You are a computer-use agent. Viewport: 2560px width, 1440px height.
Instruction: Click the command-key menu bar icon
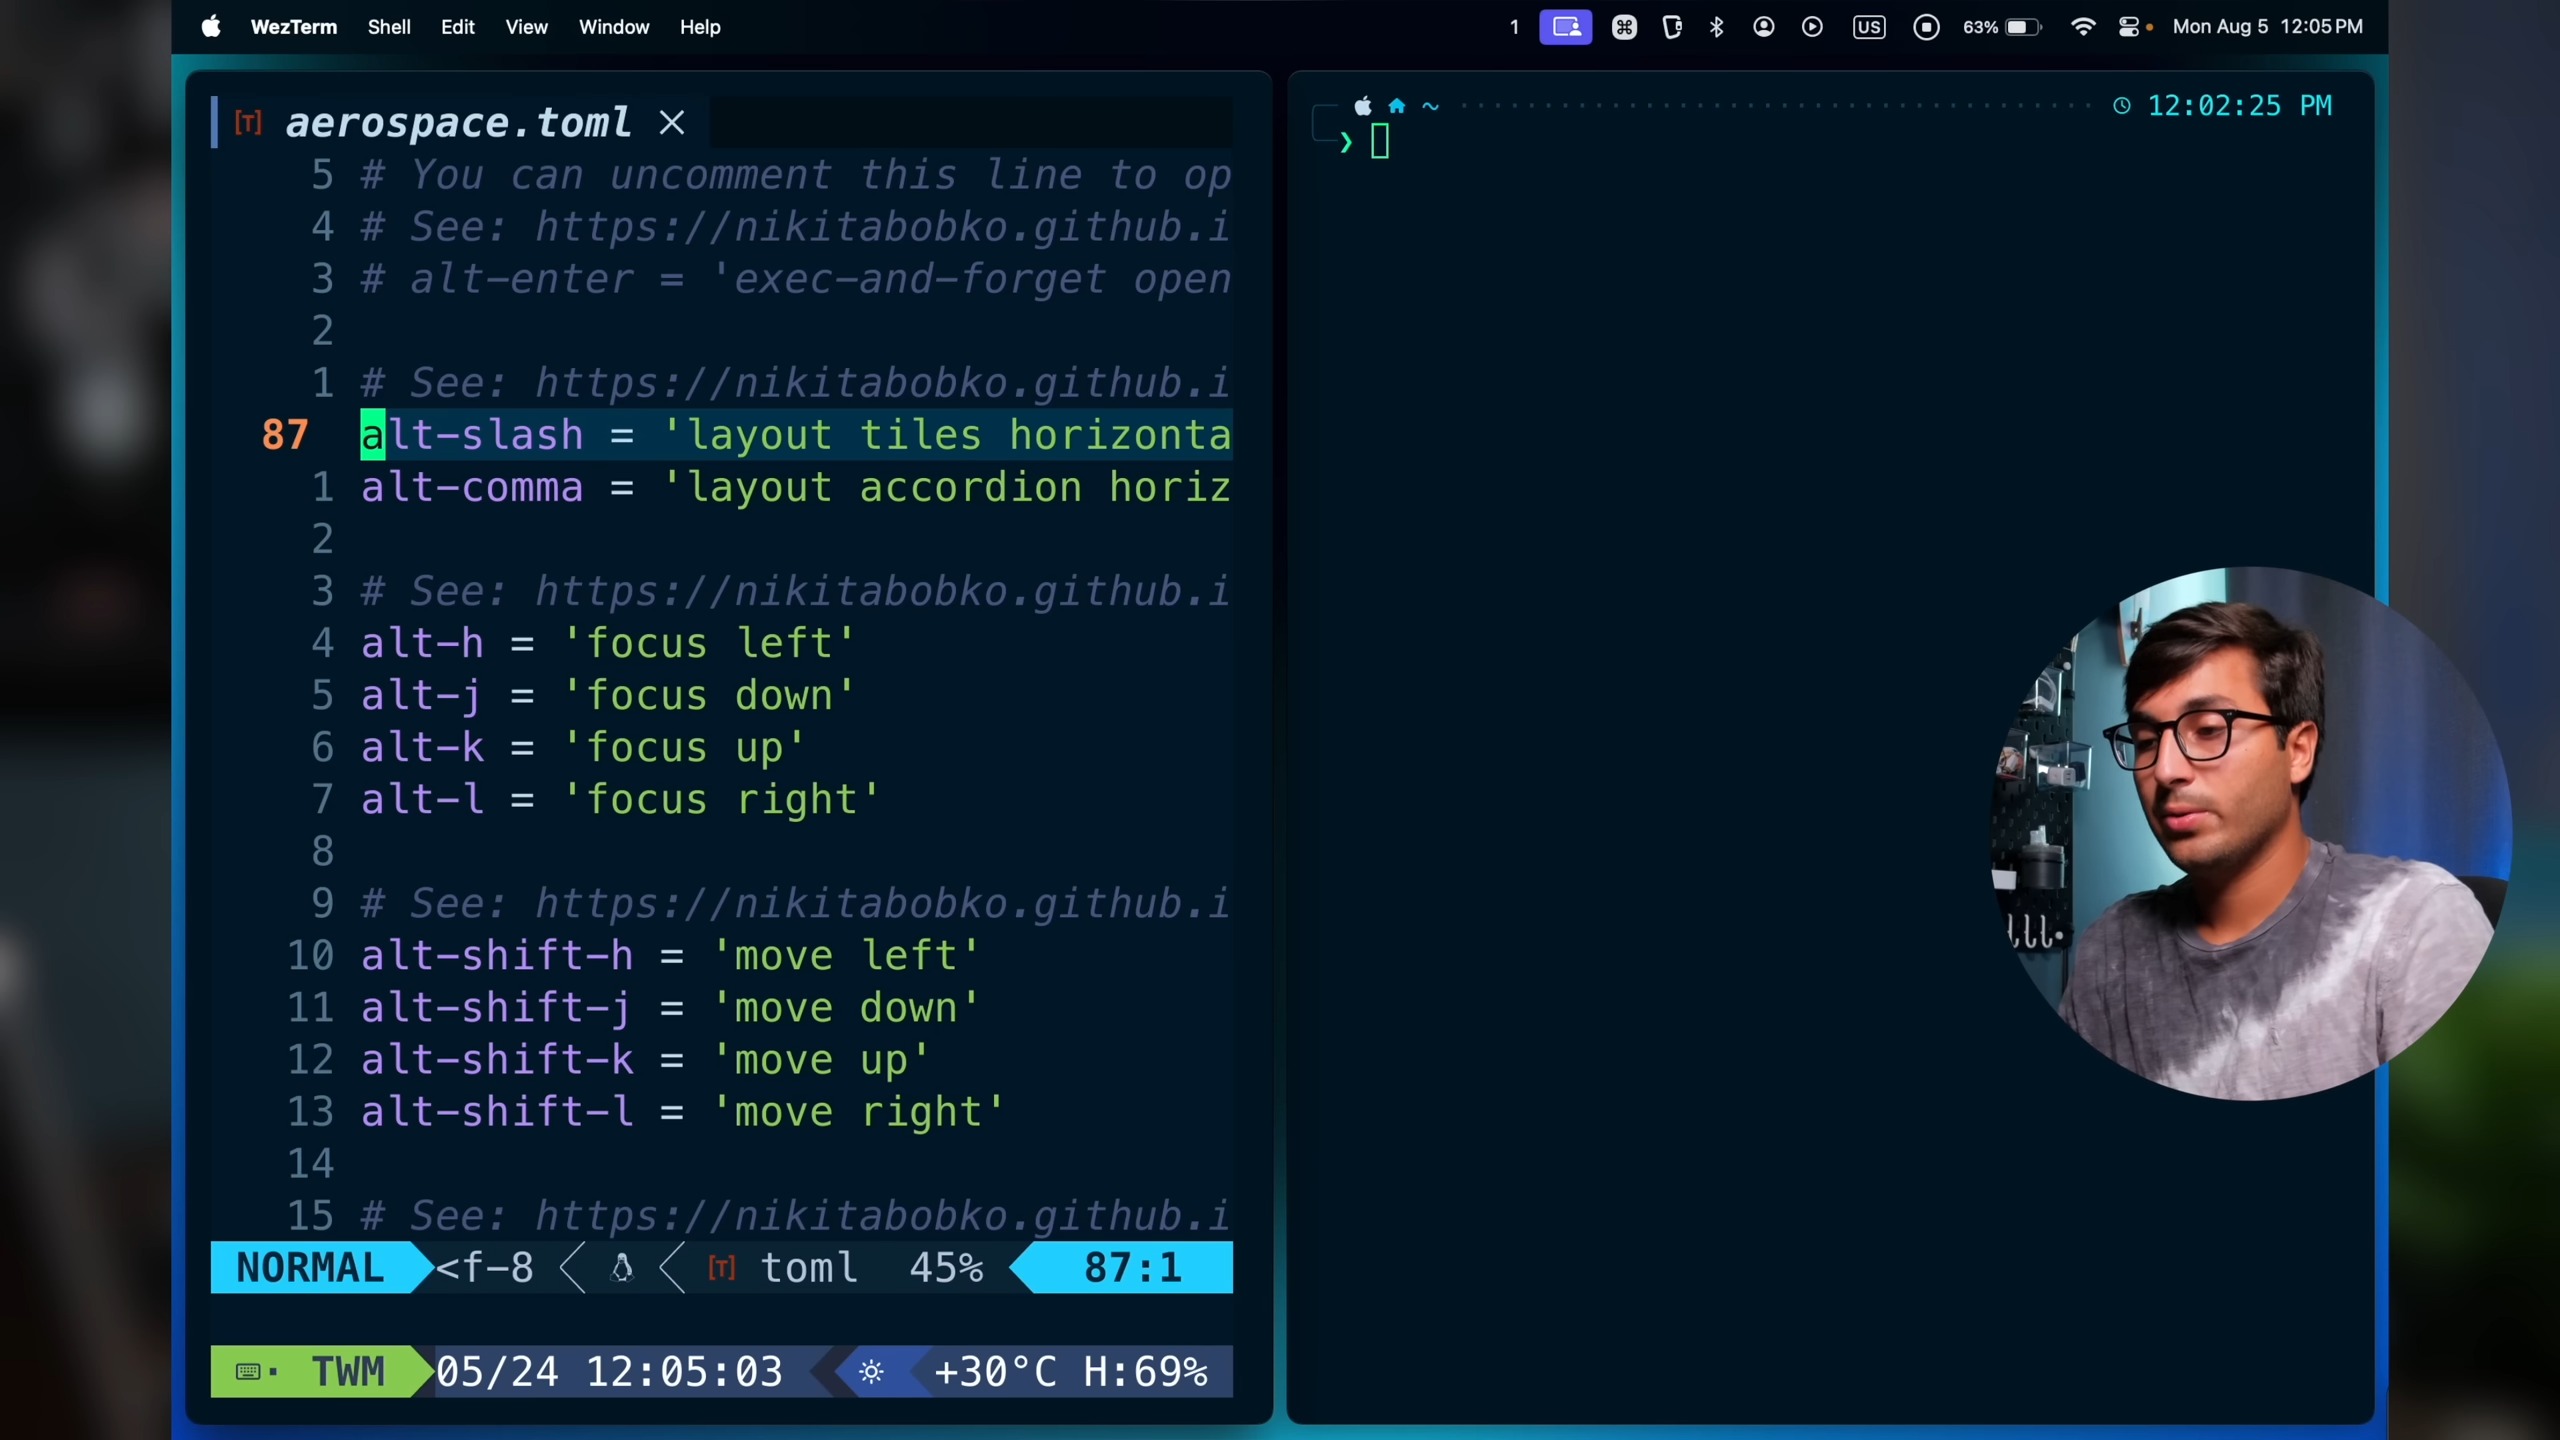click(1624, 27)
